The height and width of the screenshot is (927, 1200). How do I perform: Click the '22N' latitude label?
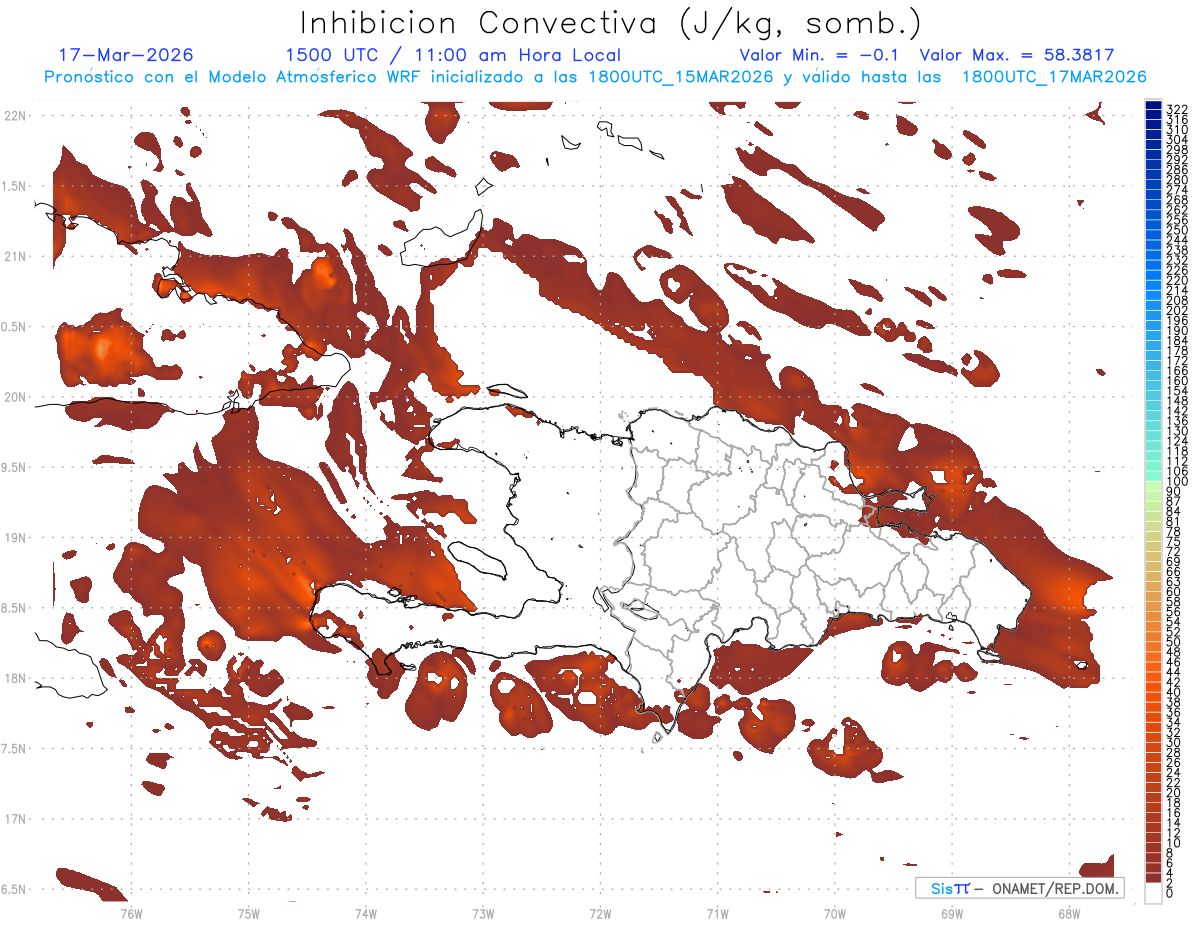coord(15,115)
